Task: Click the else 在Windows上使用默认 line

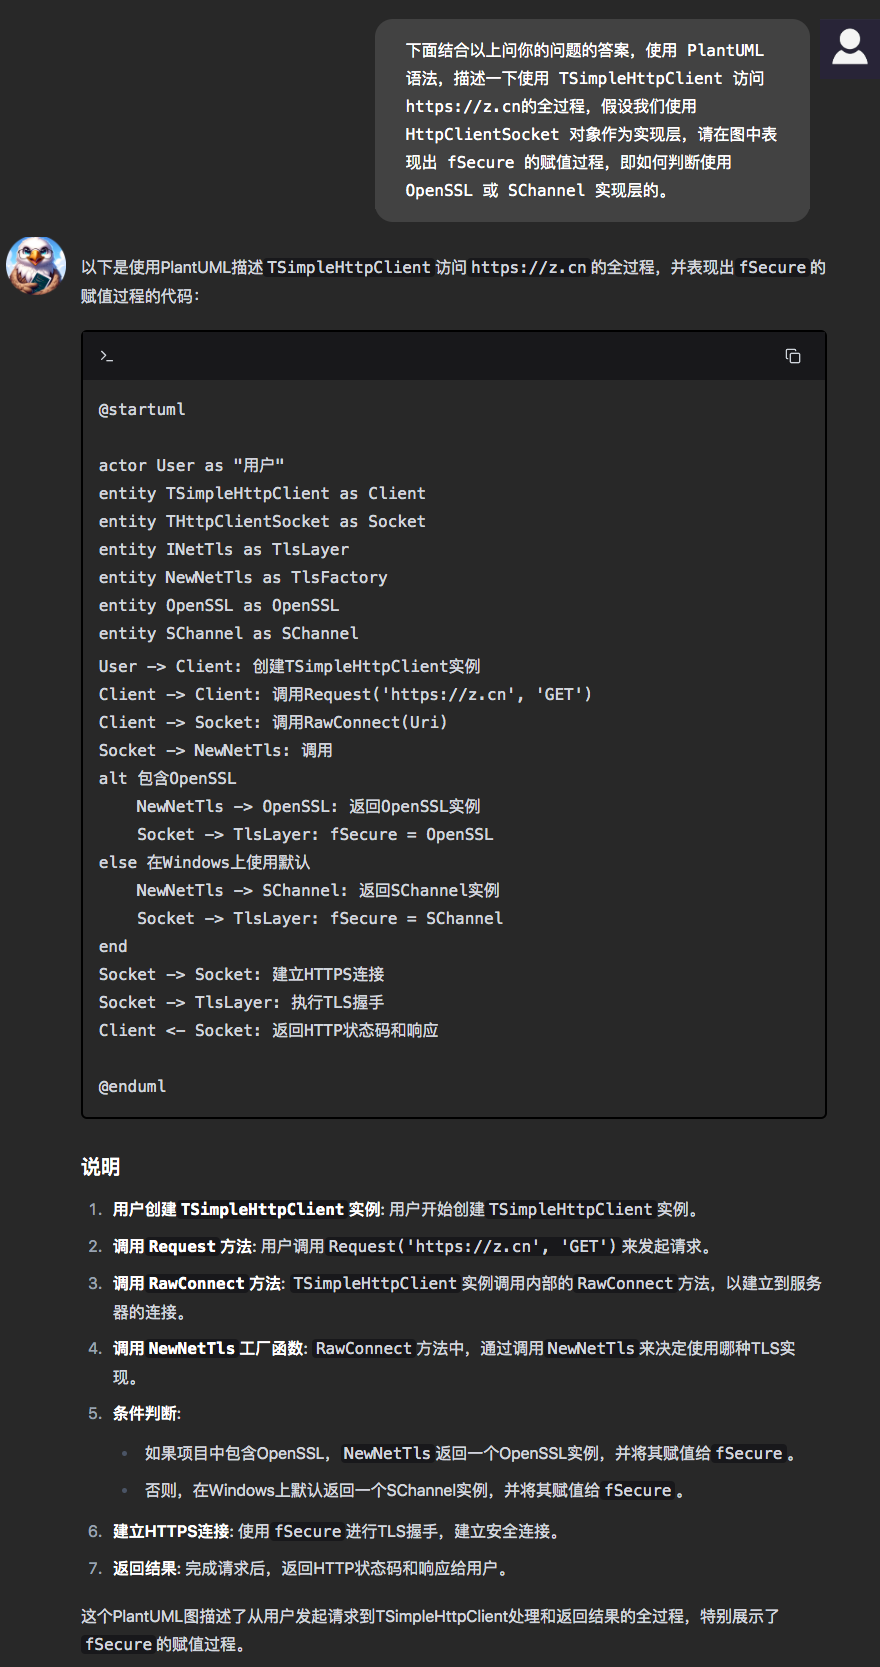Action: (x=204, y=862)
